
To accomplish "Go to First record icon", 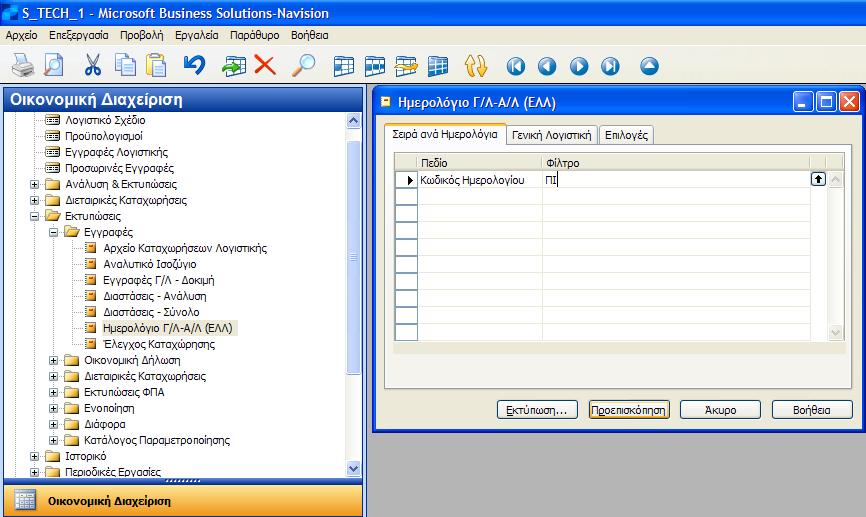I will tap(516, 66).
